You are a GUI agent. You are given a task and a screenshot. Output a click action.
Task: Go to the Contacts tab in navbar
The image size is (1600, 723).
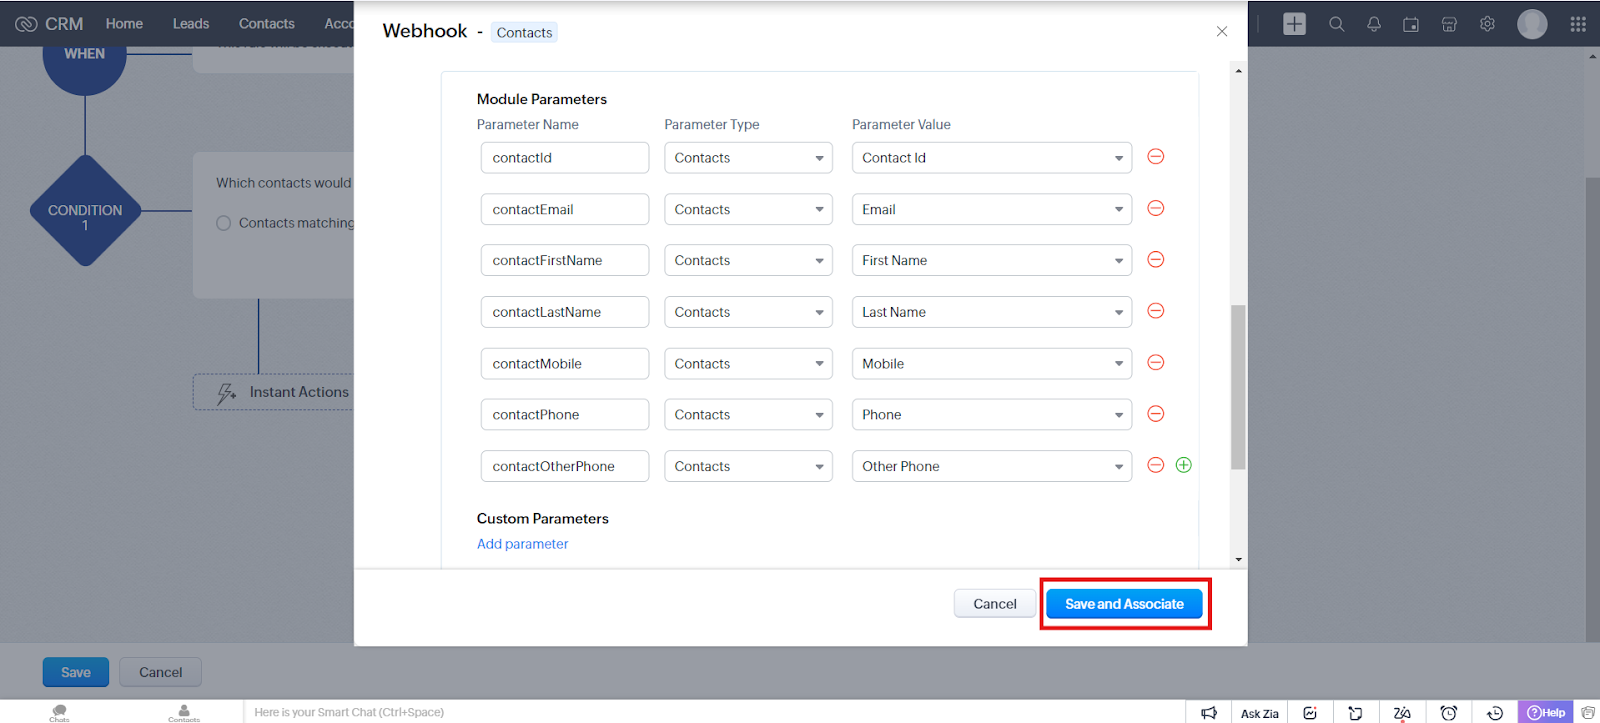pos(266,24)
